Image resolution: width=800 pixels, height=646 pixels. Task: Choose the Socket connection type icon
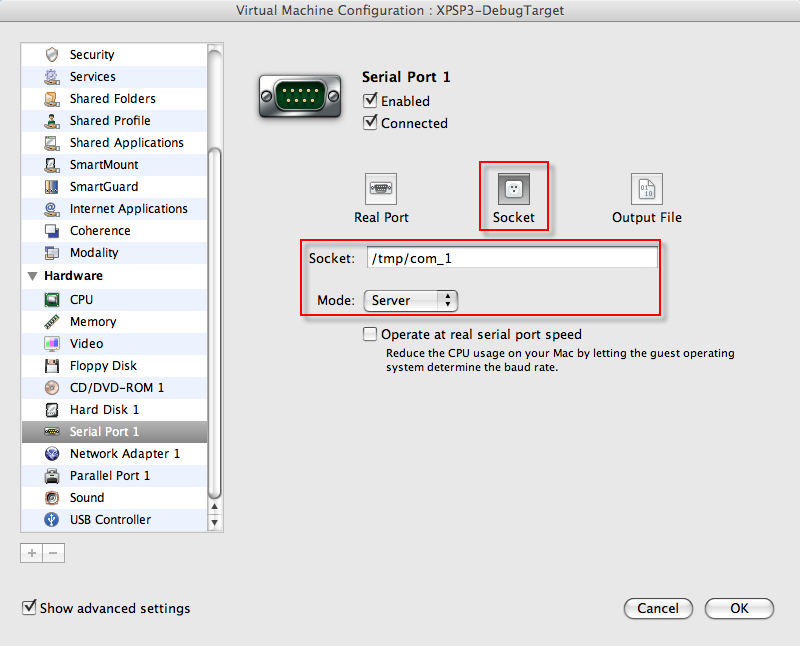click(x=514, y=189)
